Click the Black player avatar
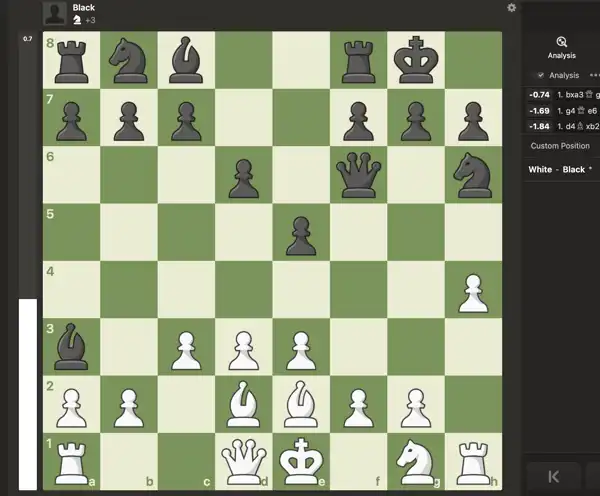Viewport: 600px width, 496px height. [55, 13]
